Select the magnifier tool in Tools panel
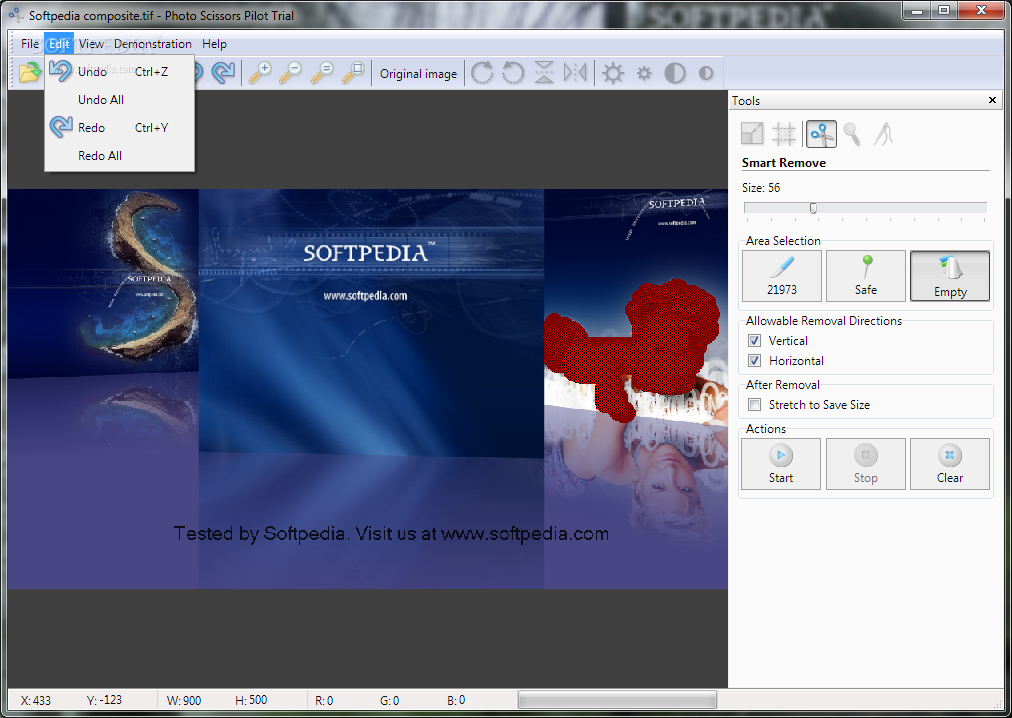The image size is (1012, 718). click(852, 134)
